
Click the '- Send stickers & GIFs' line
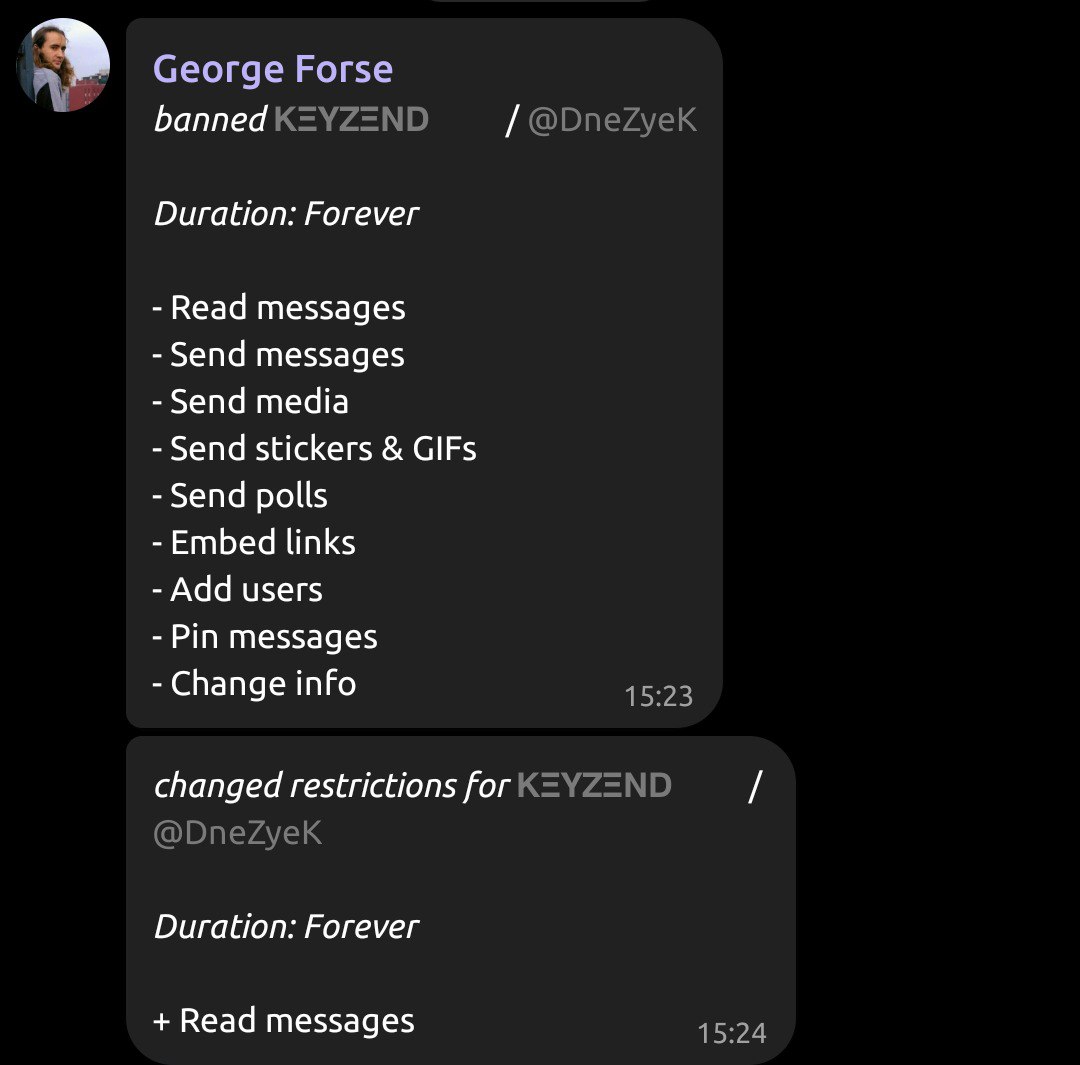click(314, 448)
